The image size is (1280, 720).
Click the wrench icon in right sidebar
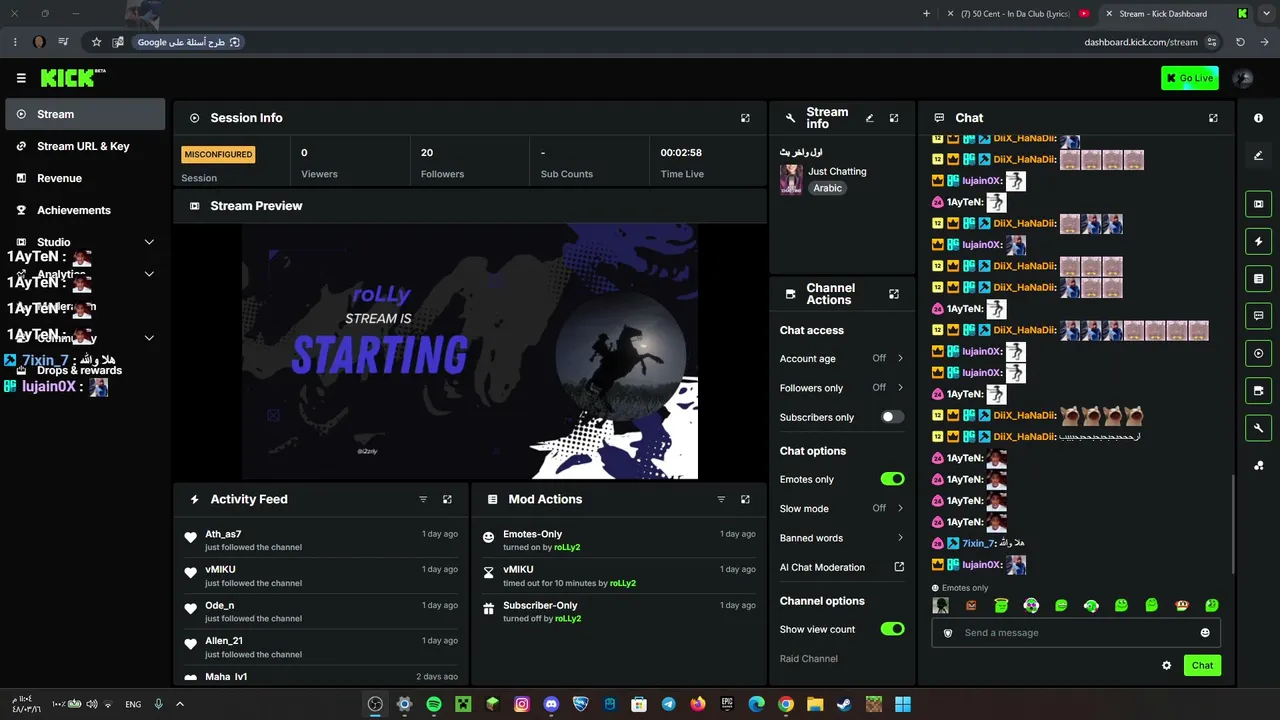click(x=1258, y=428)
